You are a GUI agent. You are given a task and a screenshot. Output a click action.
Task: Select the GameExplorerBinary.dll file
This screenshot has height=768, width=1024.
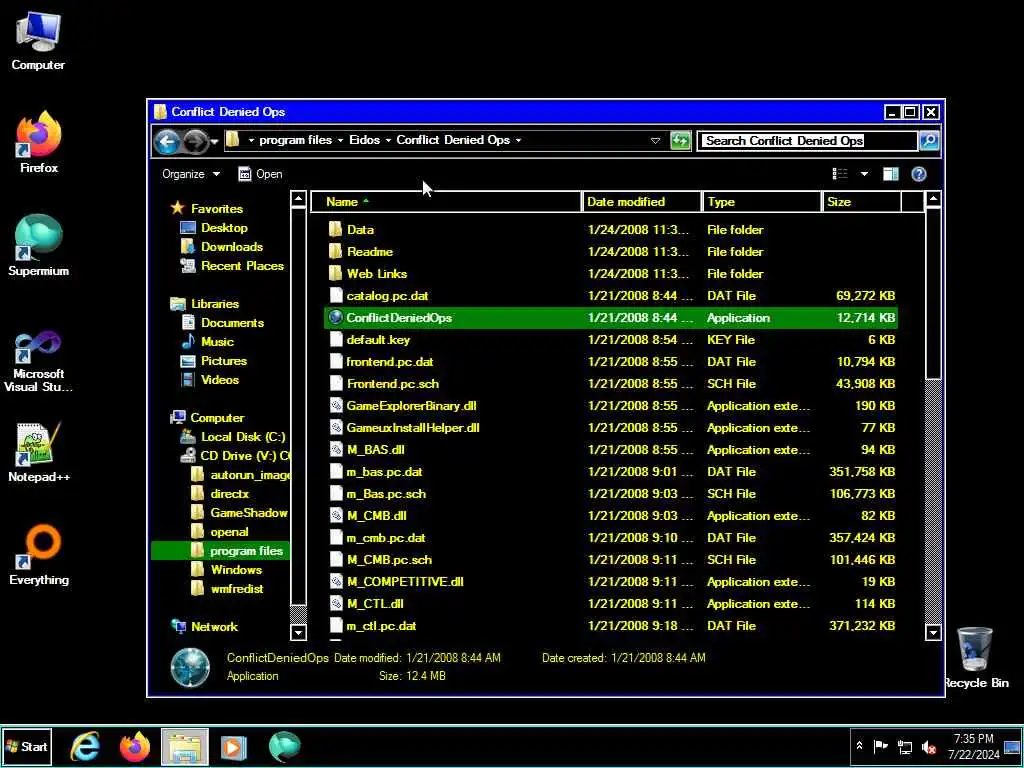coord(611,406)
